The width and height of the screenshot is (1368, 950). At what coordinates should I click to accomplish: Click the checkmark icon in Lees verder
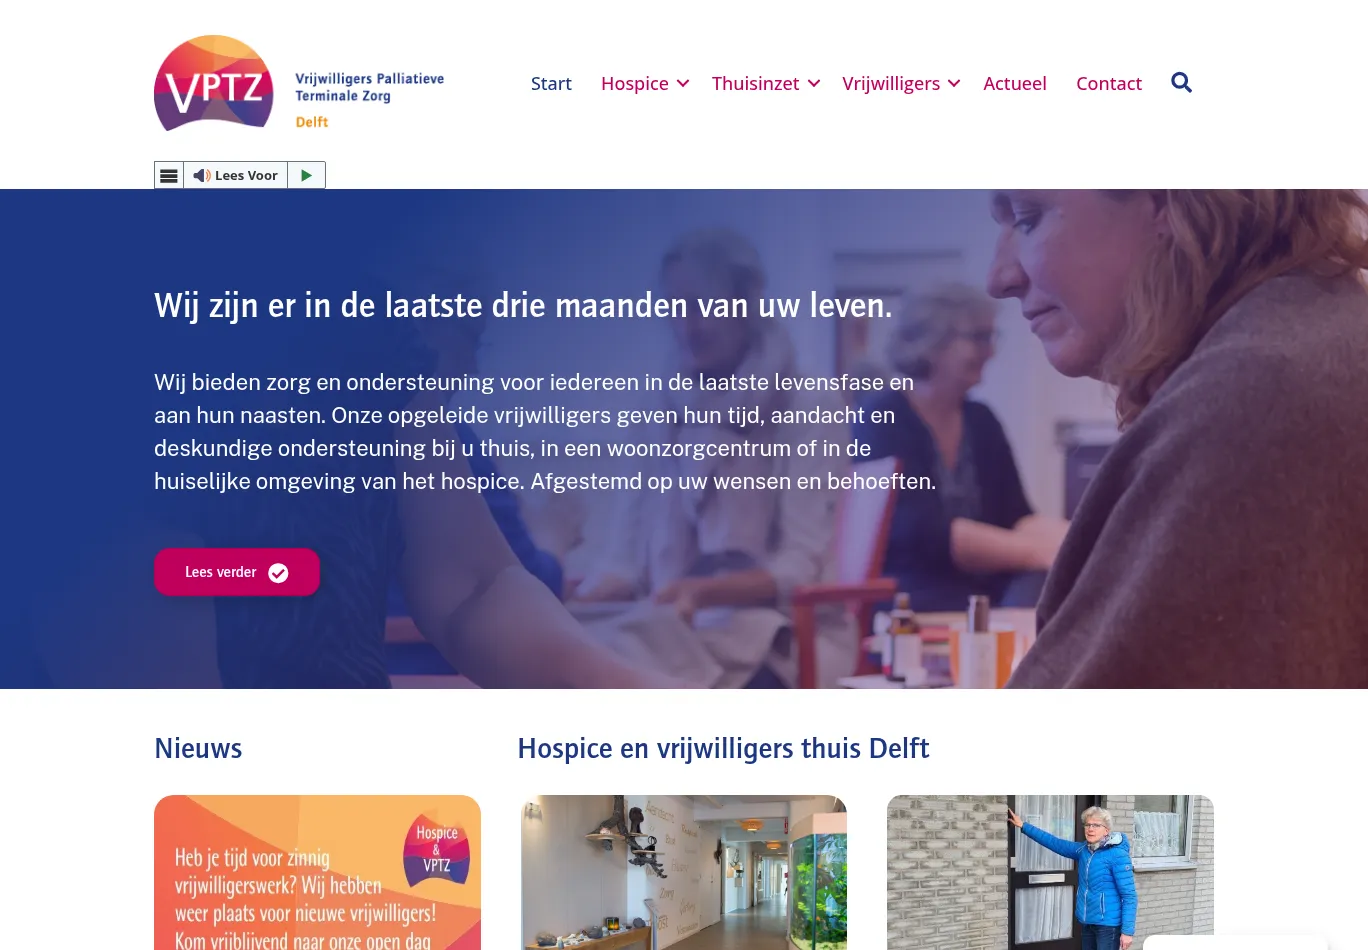tap(278, 573)
